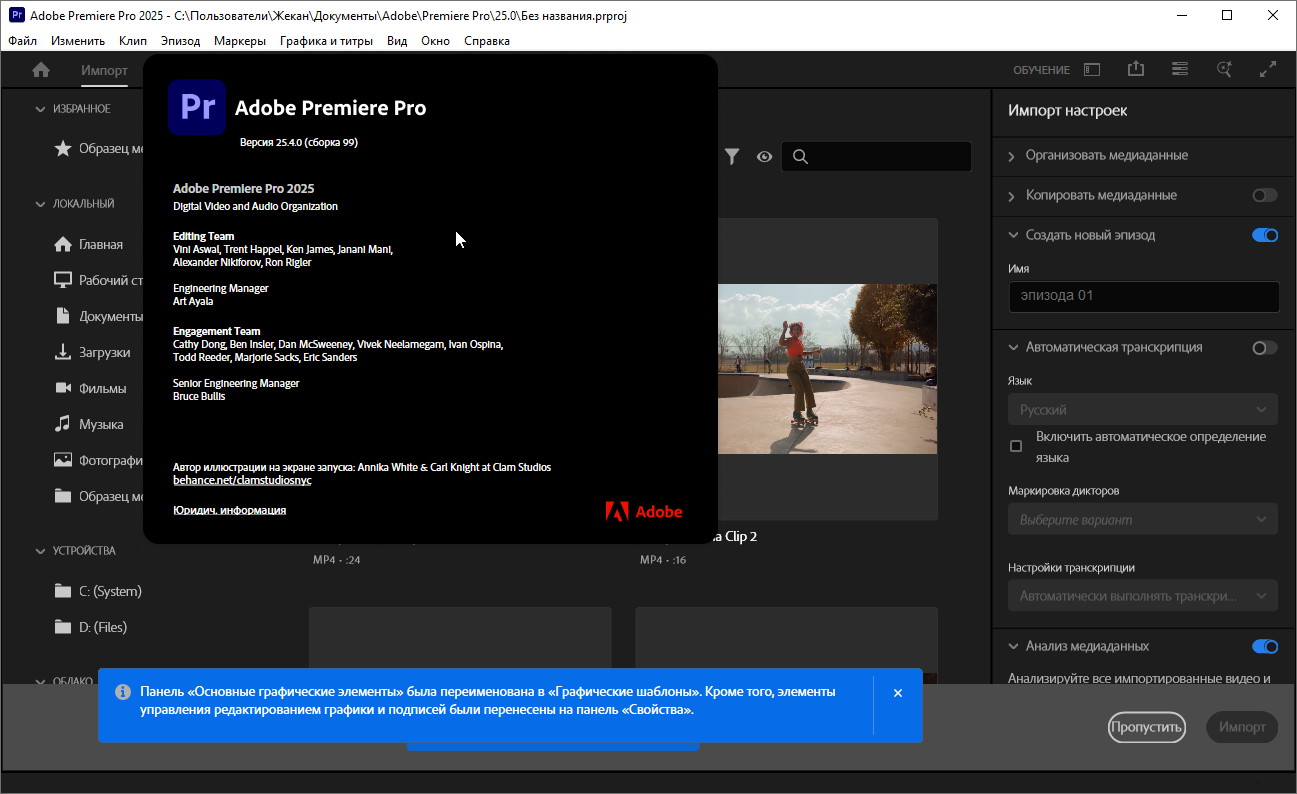Collapse Автоматическая транскрипция section chevron
This screenshot has height=794, width=1297.
(x=1011, y=347)
